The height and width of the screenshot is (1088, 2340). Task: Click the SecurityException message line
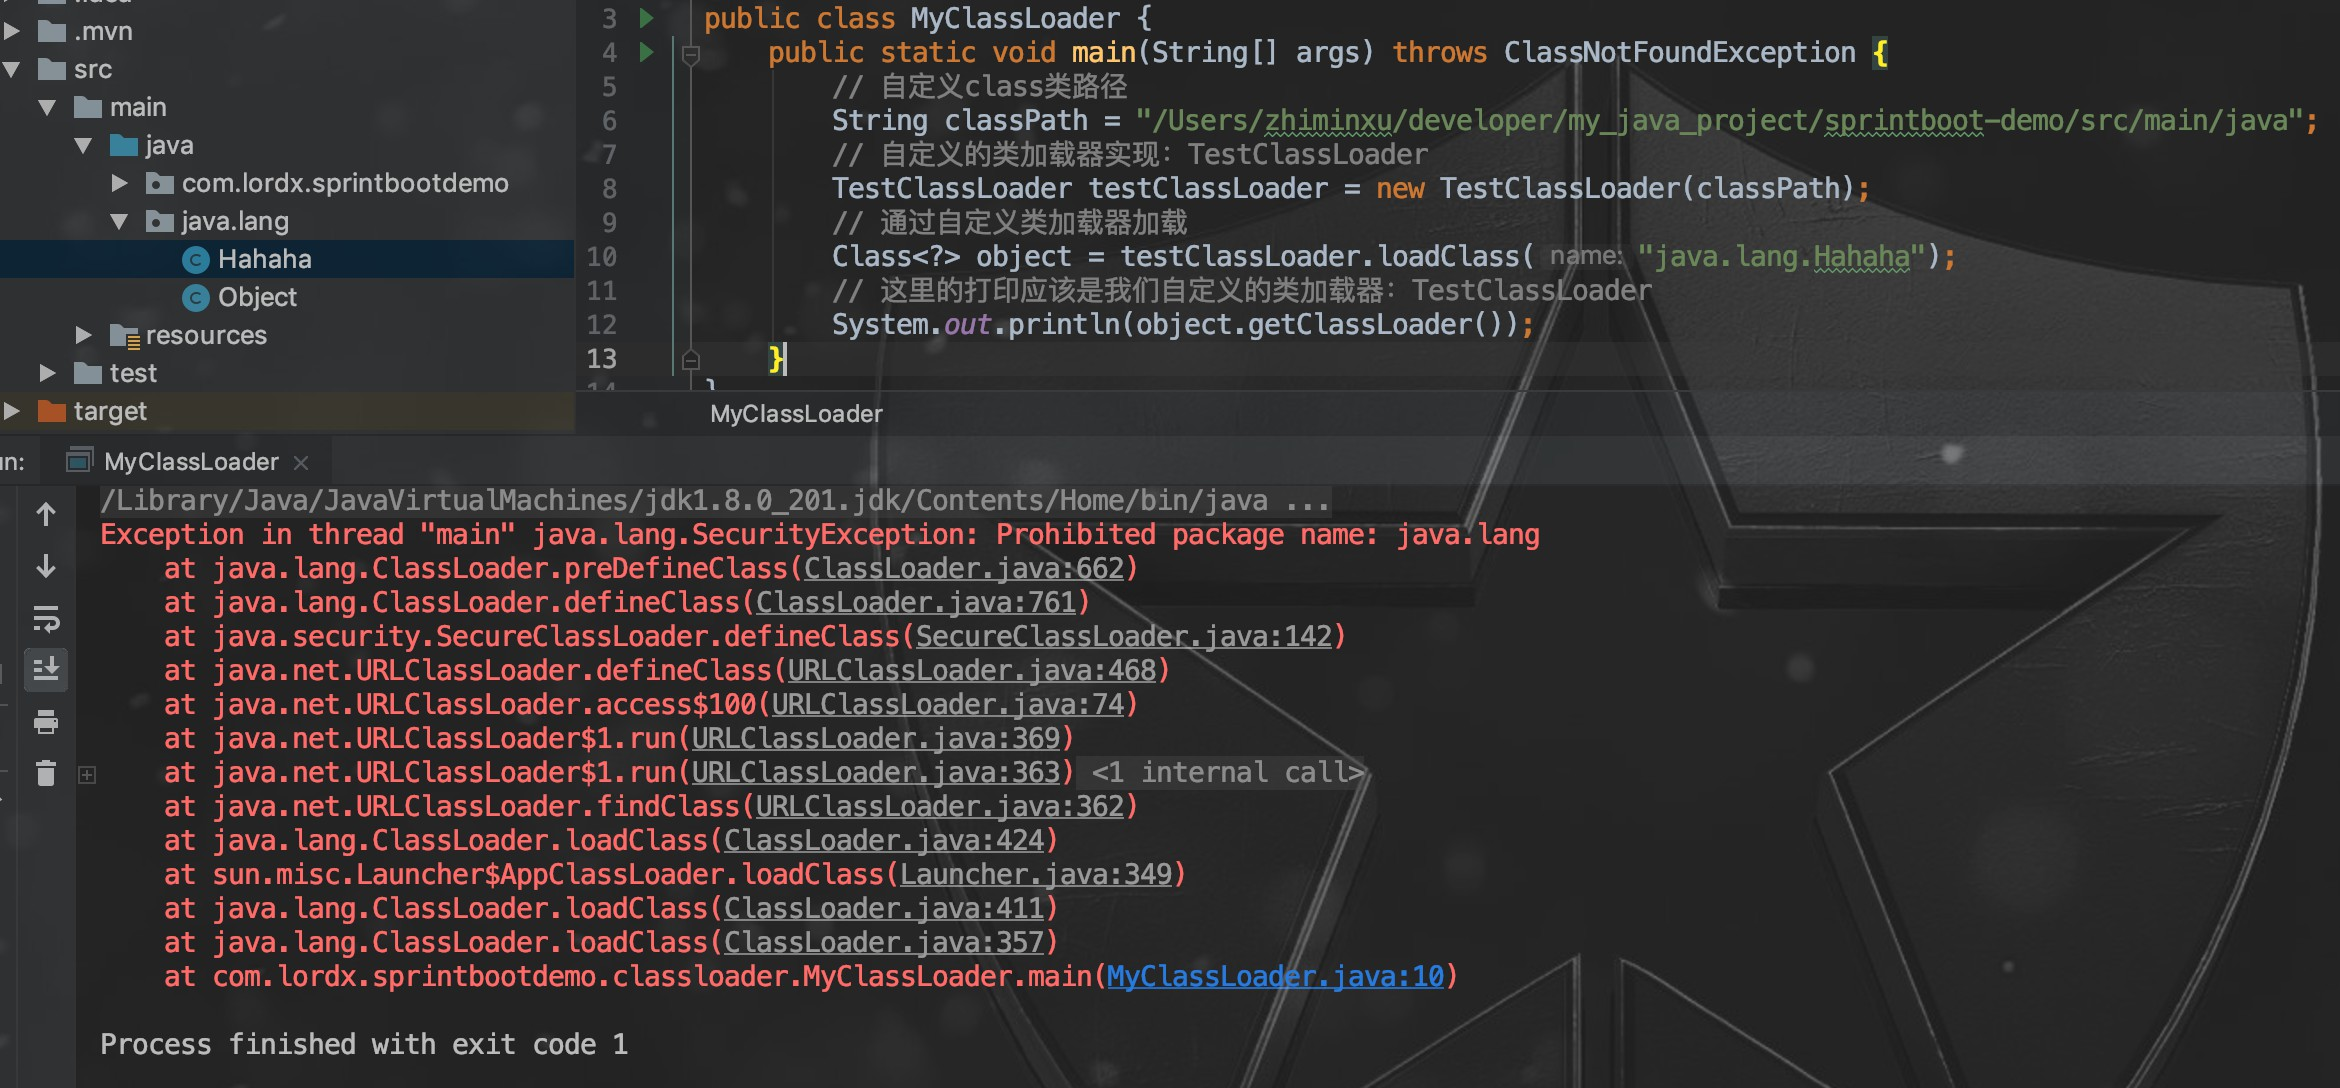(x=820, y=534)
